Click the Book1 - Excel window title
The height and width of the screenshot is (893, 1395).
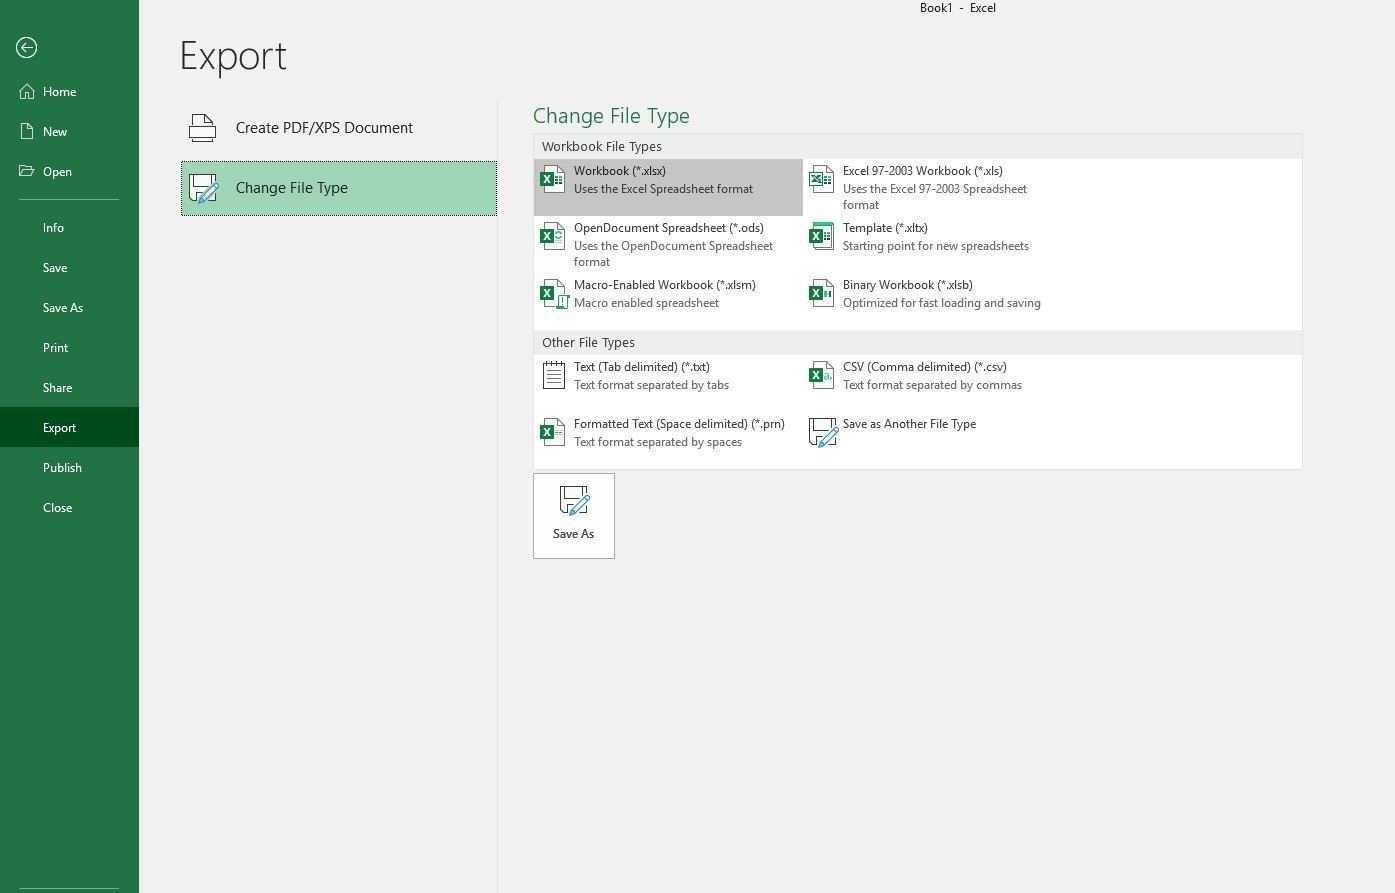pos(958,8)
